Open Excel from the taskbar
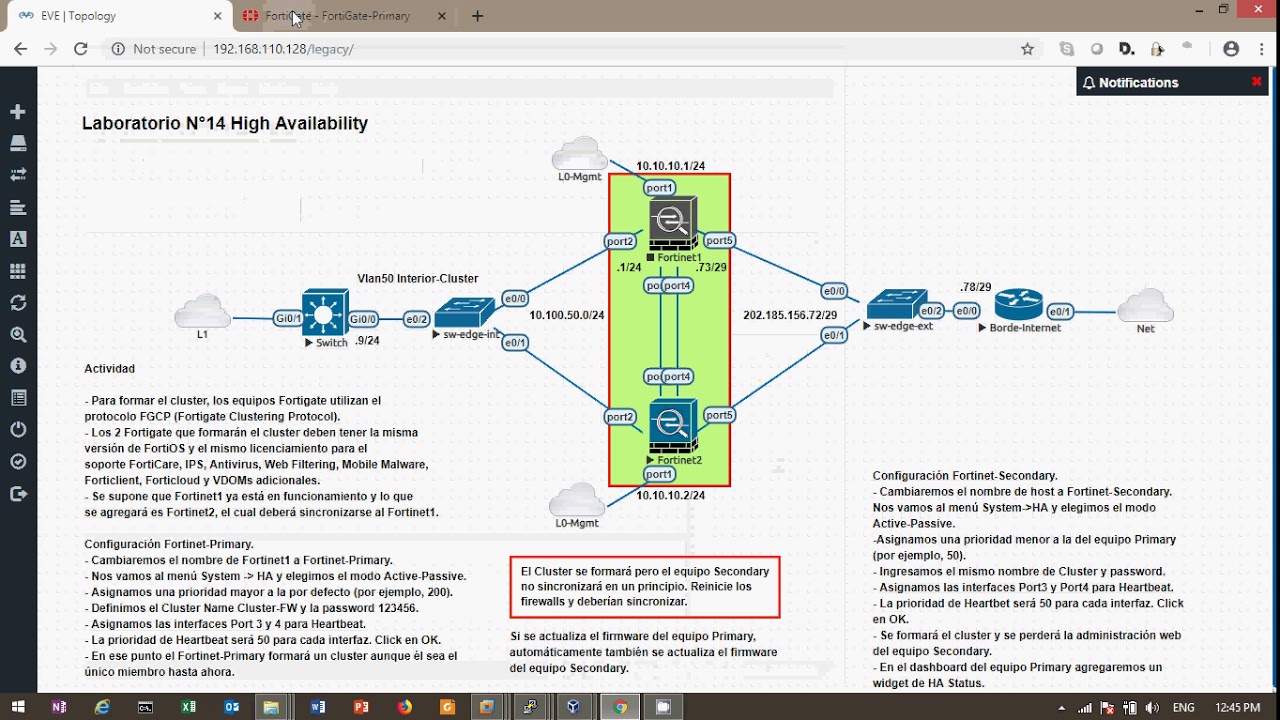Image resolution: width=1280 pixels, height=720 pixels. pyautogui.click(x=189, y=707)
